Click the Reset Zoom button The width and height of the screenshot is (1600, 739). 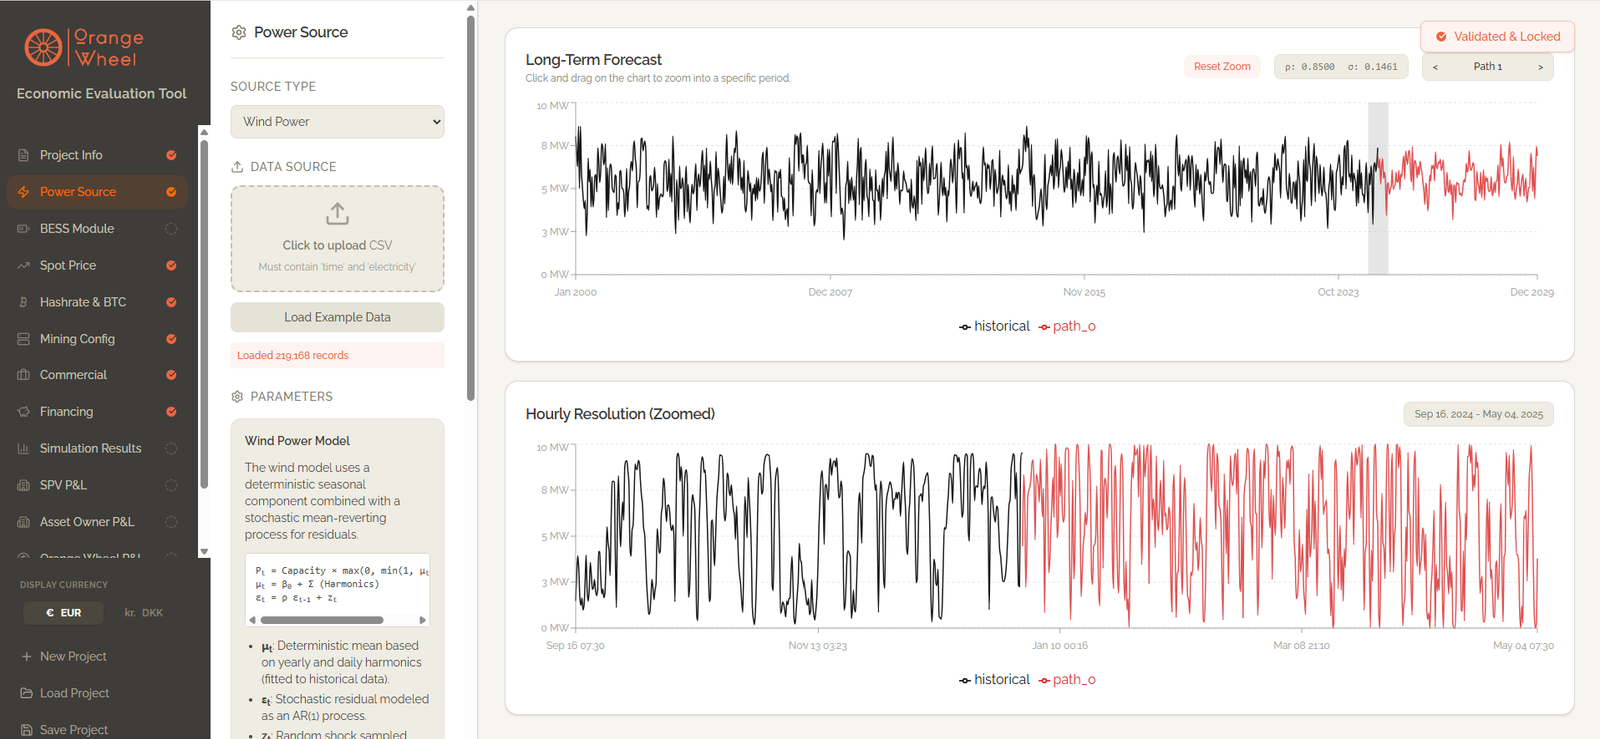[1222, 67]
